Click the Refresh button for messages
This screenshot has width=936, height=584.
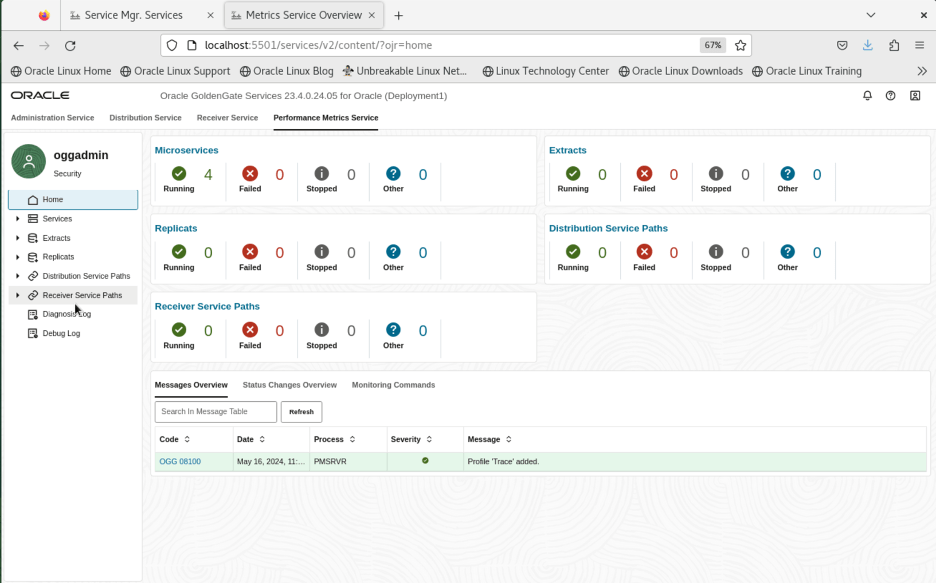pyautogui.click(x=301, y=412)
